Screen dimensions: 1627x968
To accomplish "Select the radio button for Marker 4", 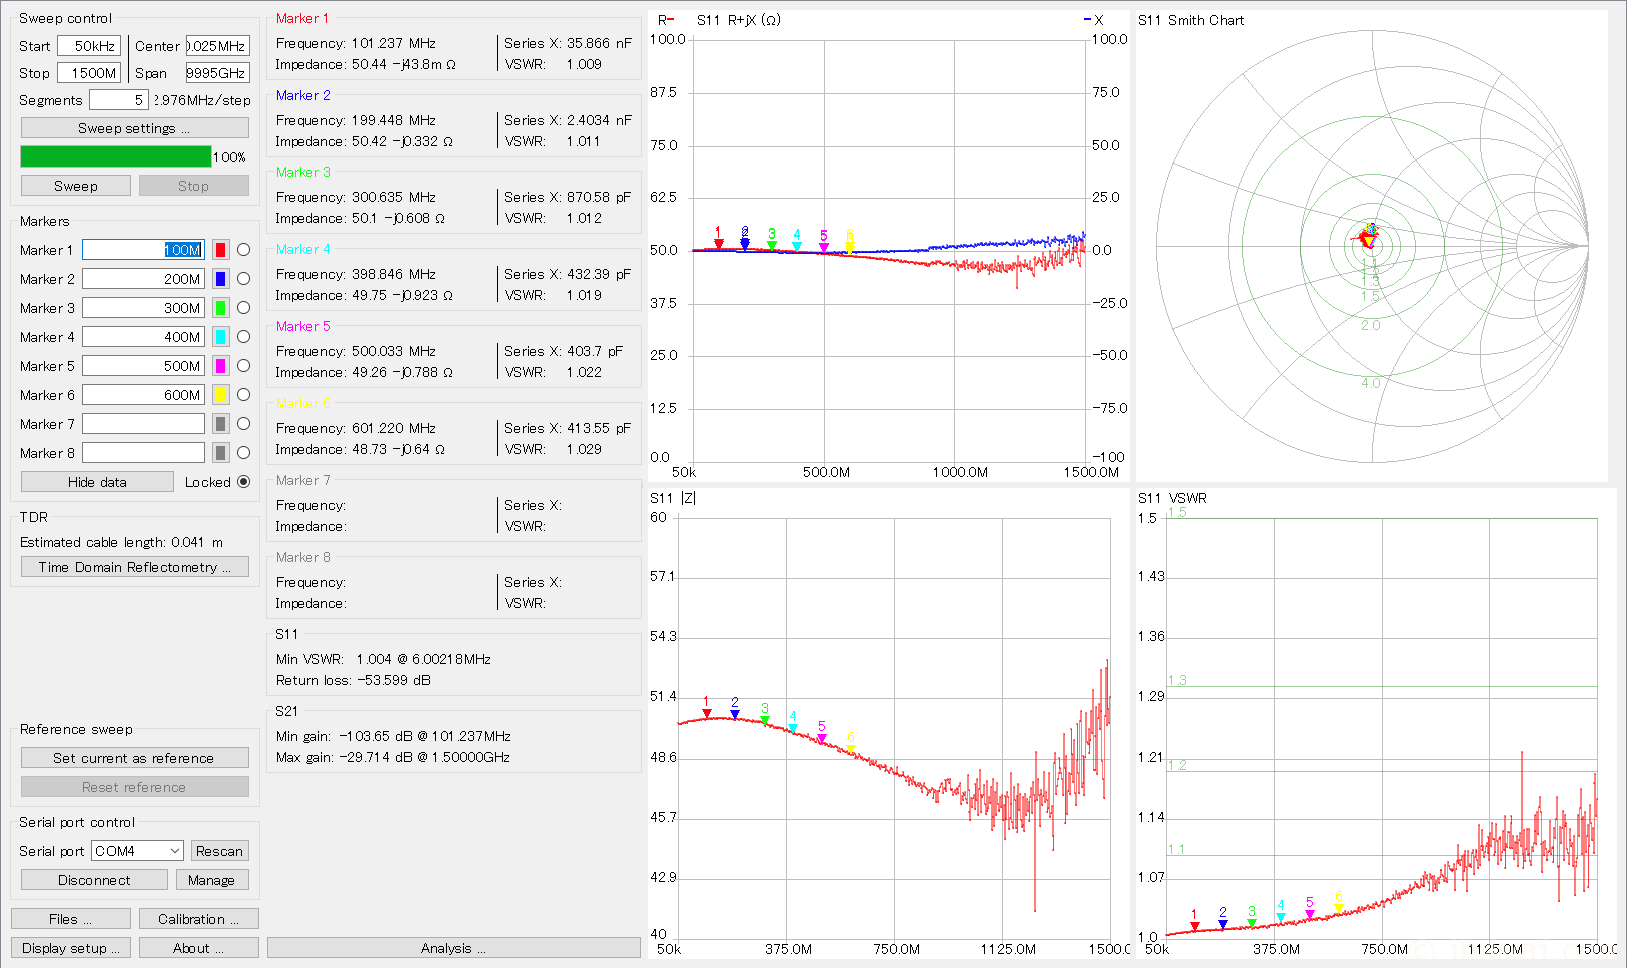I will pyautogui.click(x=243, y=337).
